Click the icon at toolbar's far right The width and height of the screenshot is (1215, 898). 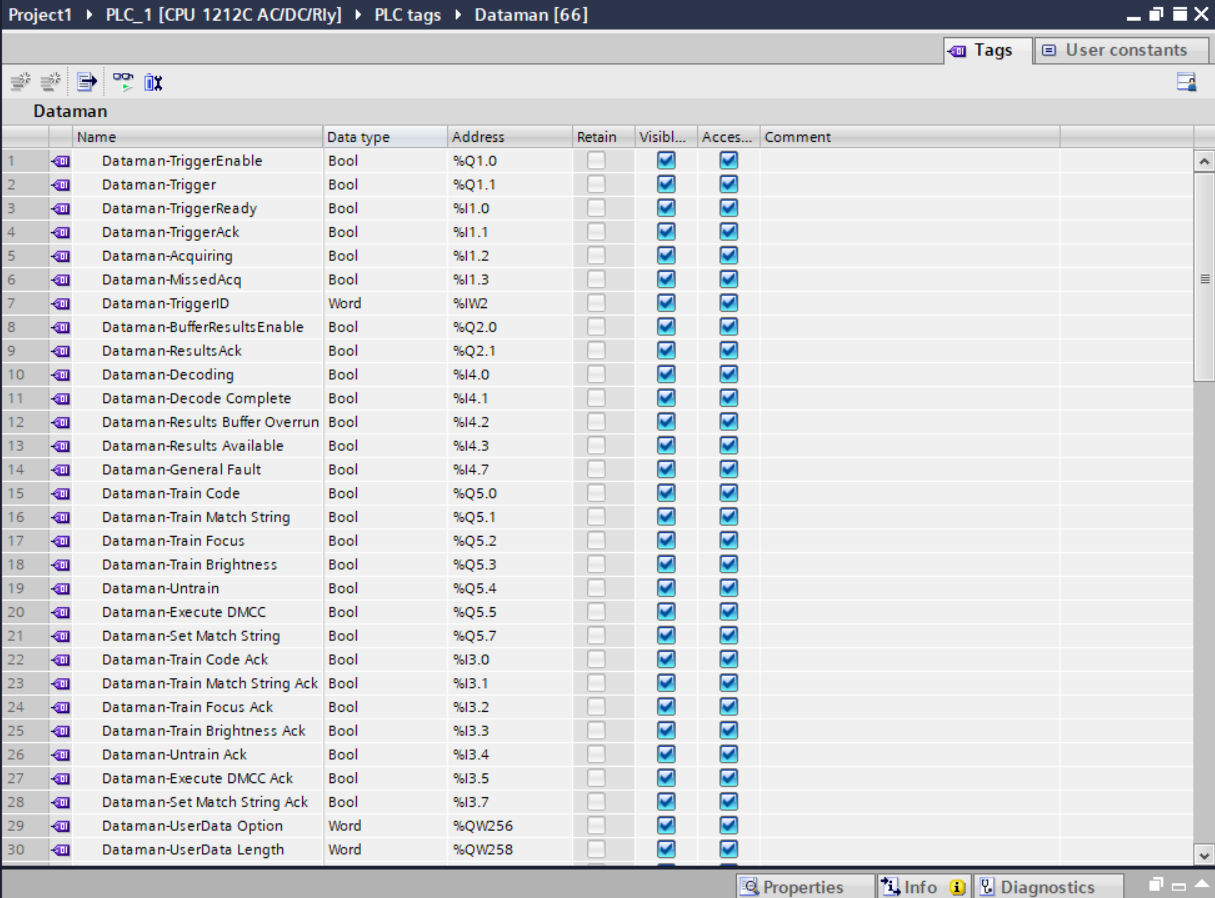[x=1186, y=82]
